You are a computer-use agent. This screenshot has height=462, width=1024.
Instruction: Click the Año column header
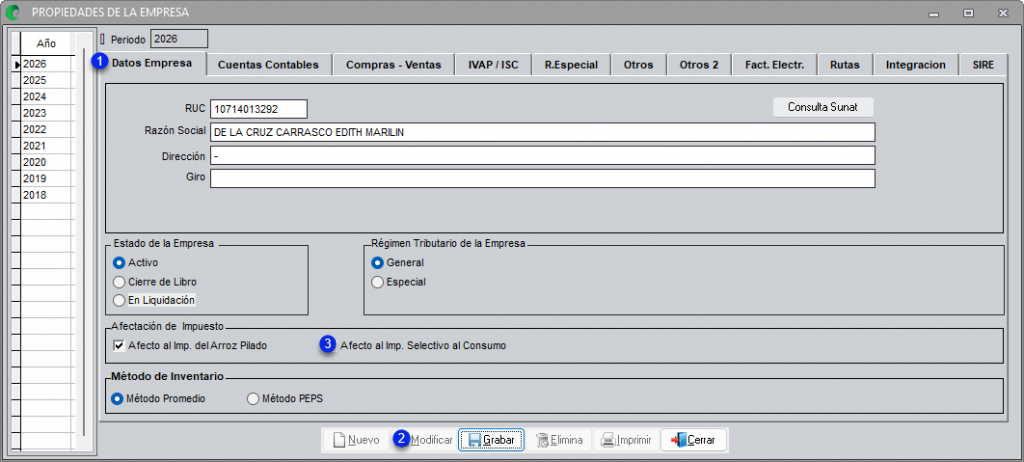click(x=47, y=44)
